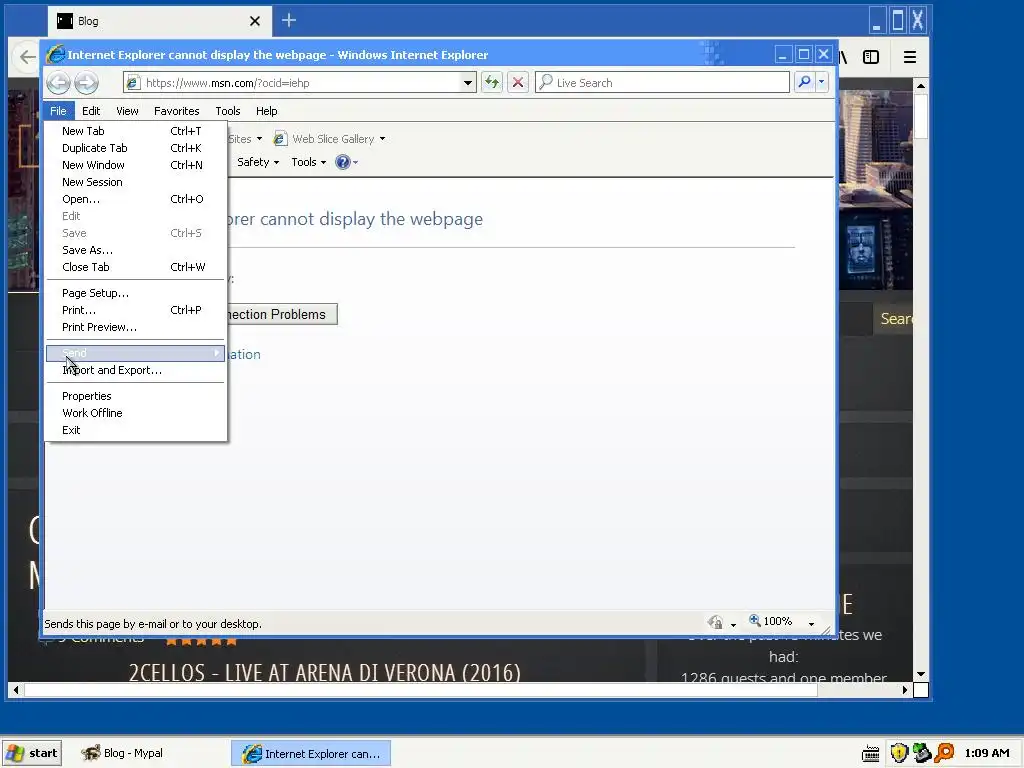1024x768 pixels.
Task: Select Print... menu item
Action: point(135,310)
